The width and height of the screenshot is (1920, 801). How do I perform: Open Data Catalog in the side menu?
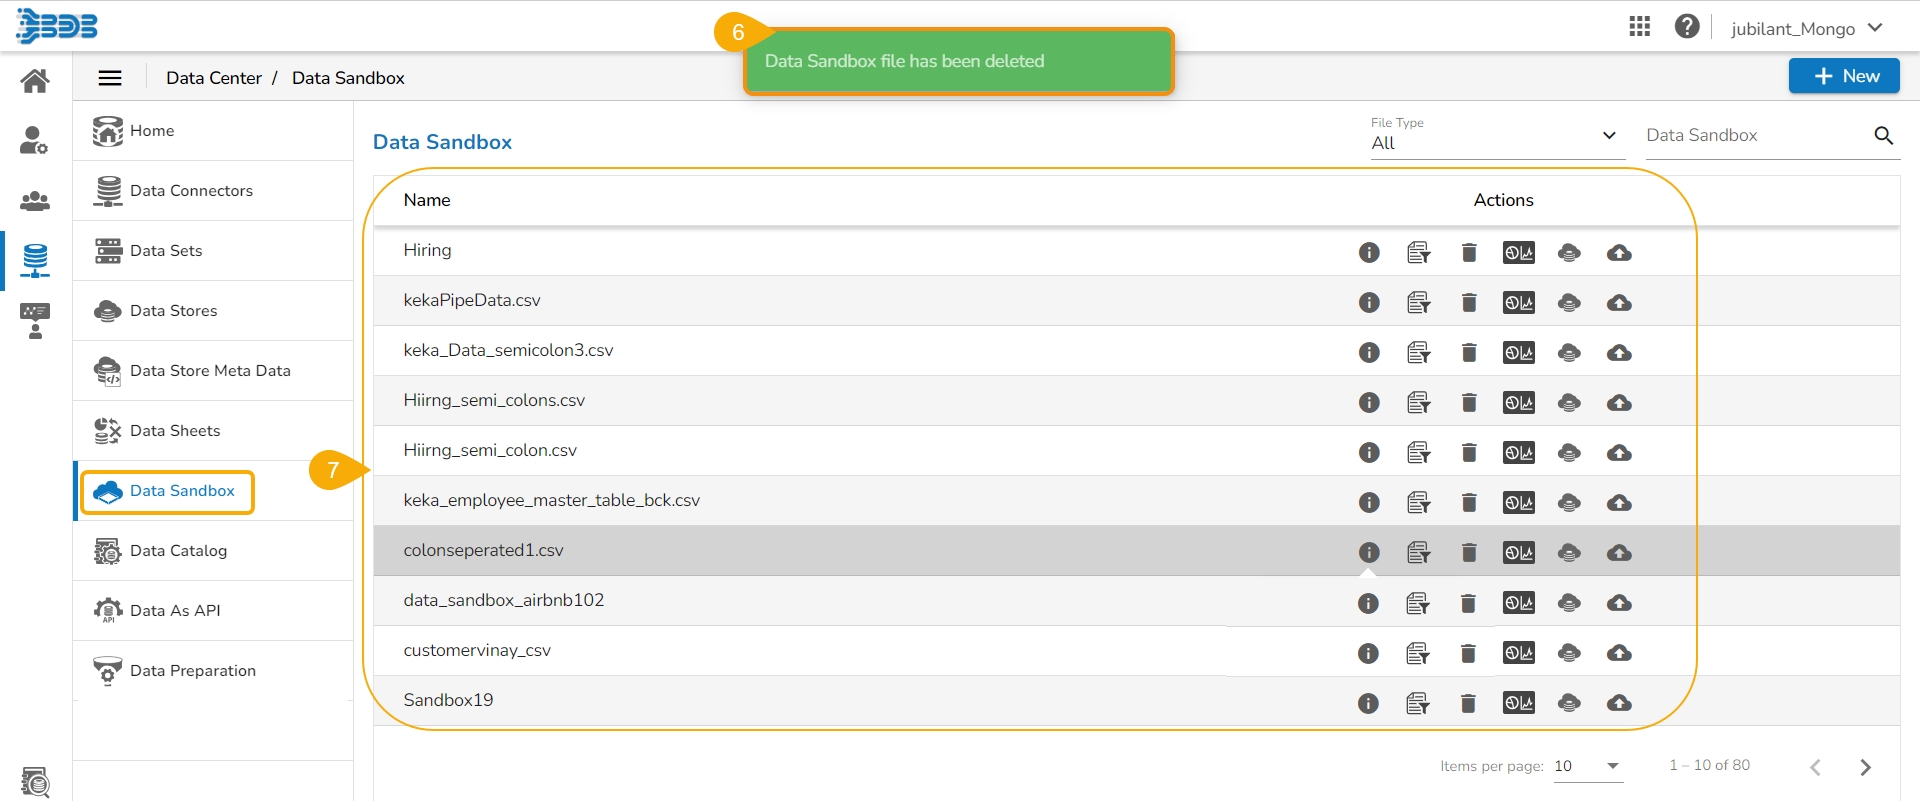click(x=213, y=551)
